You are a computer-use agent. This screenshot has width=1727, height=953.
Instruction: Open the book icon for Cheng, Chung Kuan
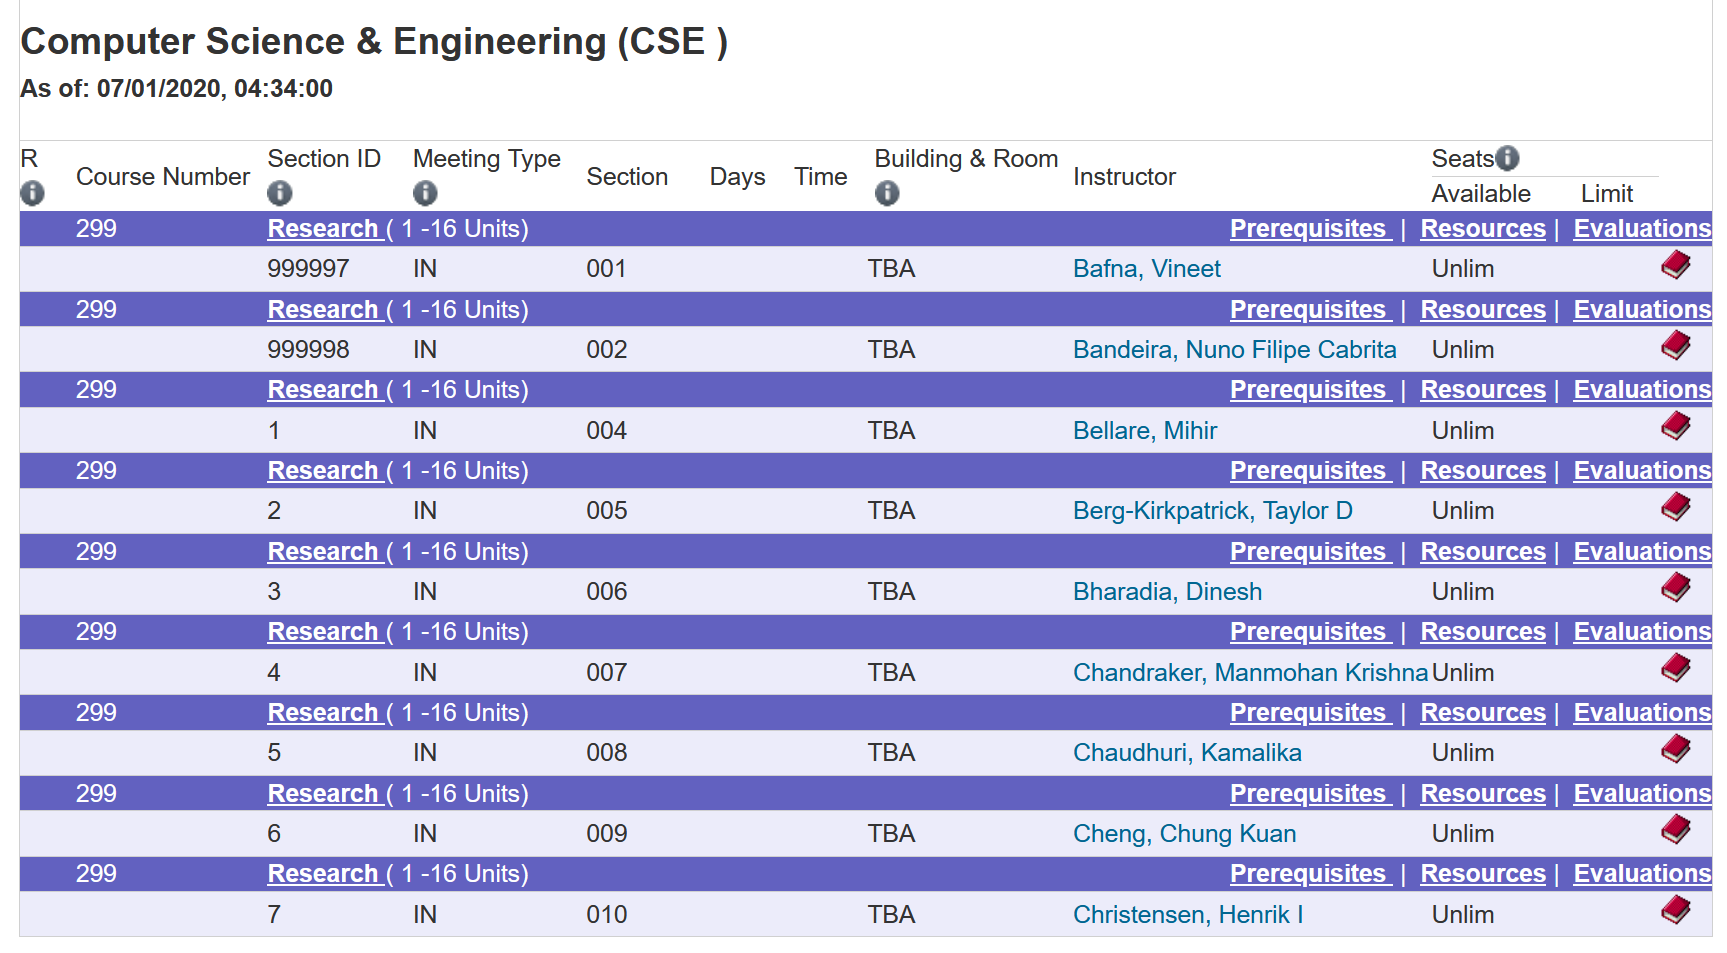click(x=1676, y=829)
